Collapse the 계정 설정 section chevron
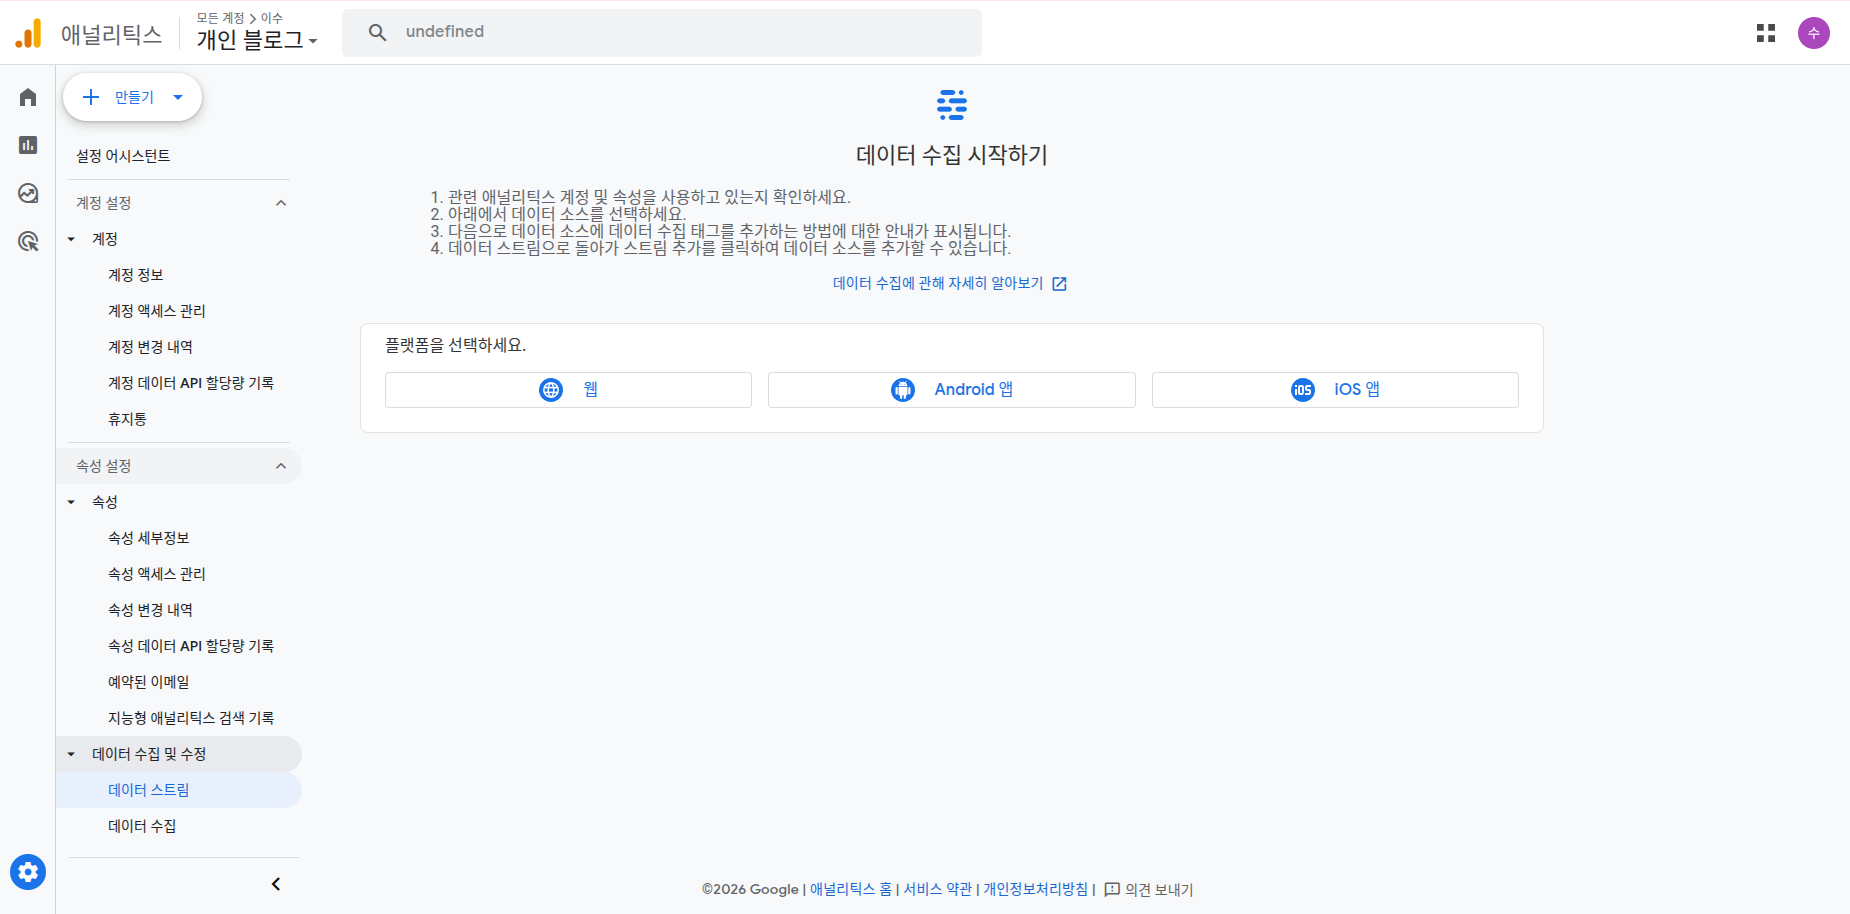 tap(281, 203)
